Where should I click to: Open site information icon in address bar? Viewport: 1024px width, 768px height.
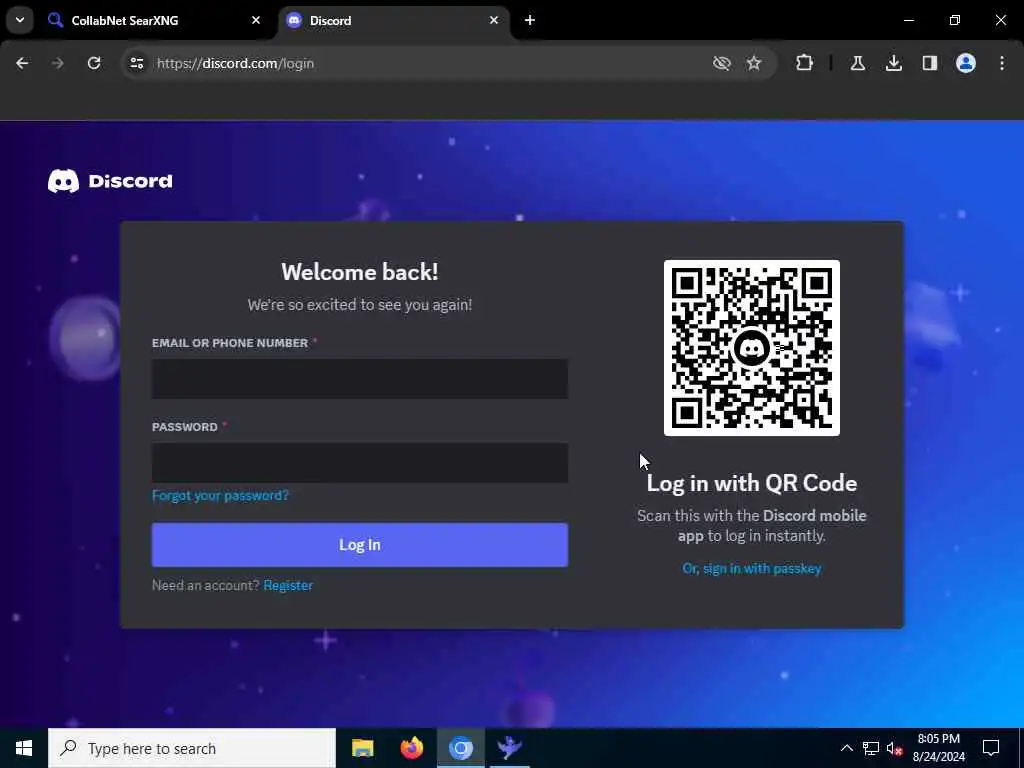136,63
